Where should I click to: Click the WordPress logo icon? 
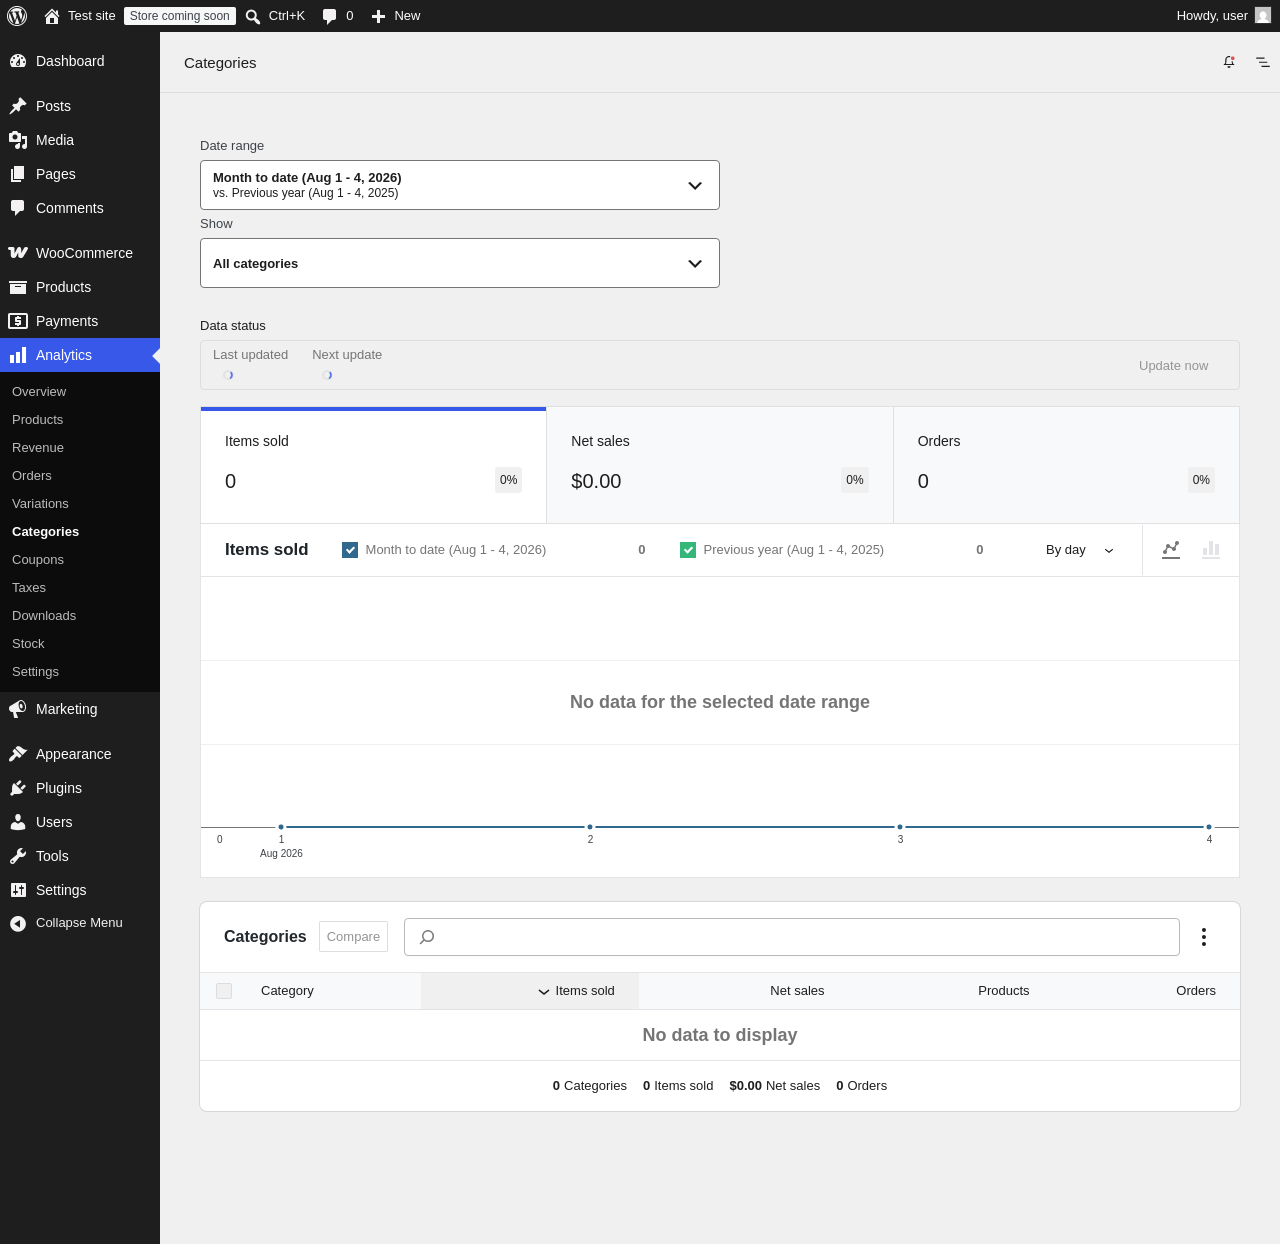pos(17,16)
